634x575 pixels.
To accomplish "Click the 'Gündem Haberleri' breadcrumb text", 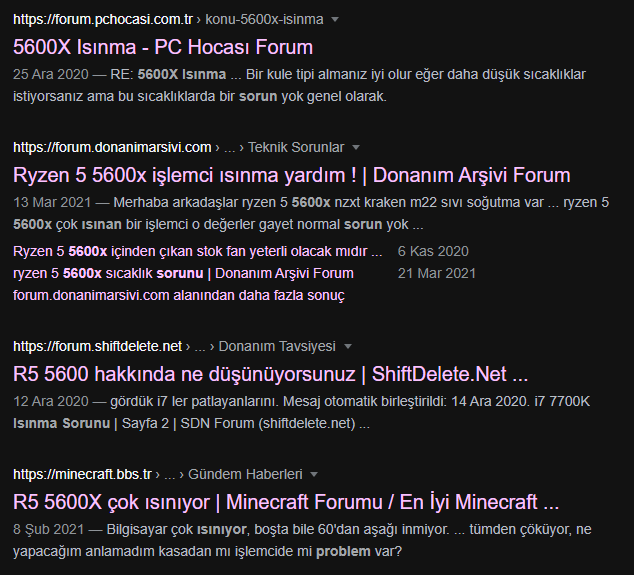I will pyautogui.click(x=245, y=474).
